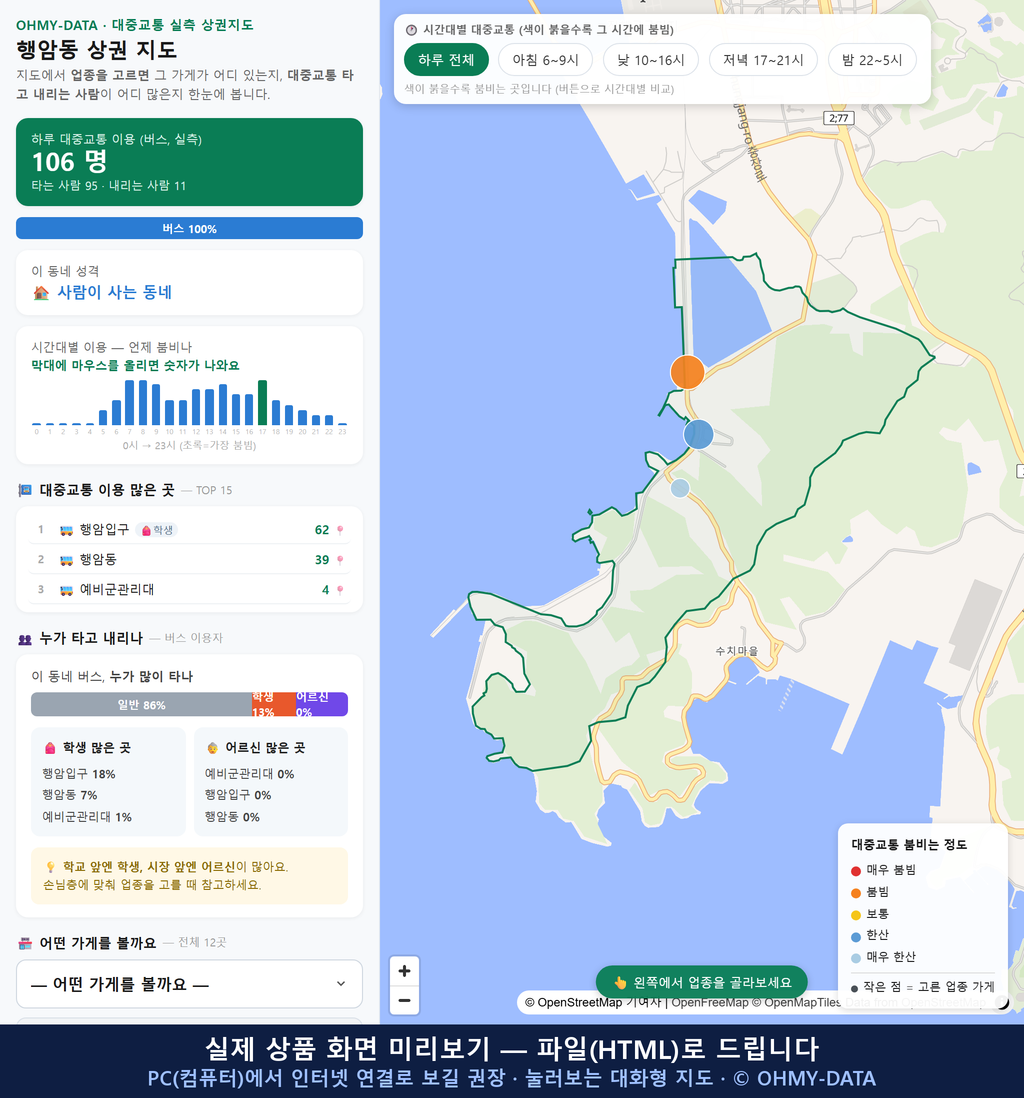Click 예비군관리대 0% in 어르신 많은 곳

tap(249, 774)
